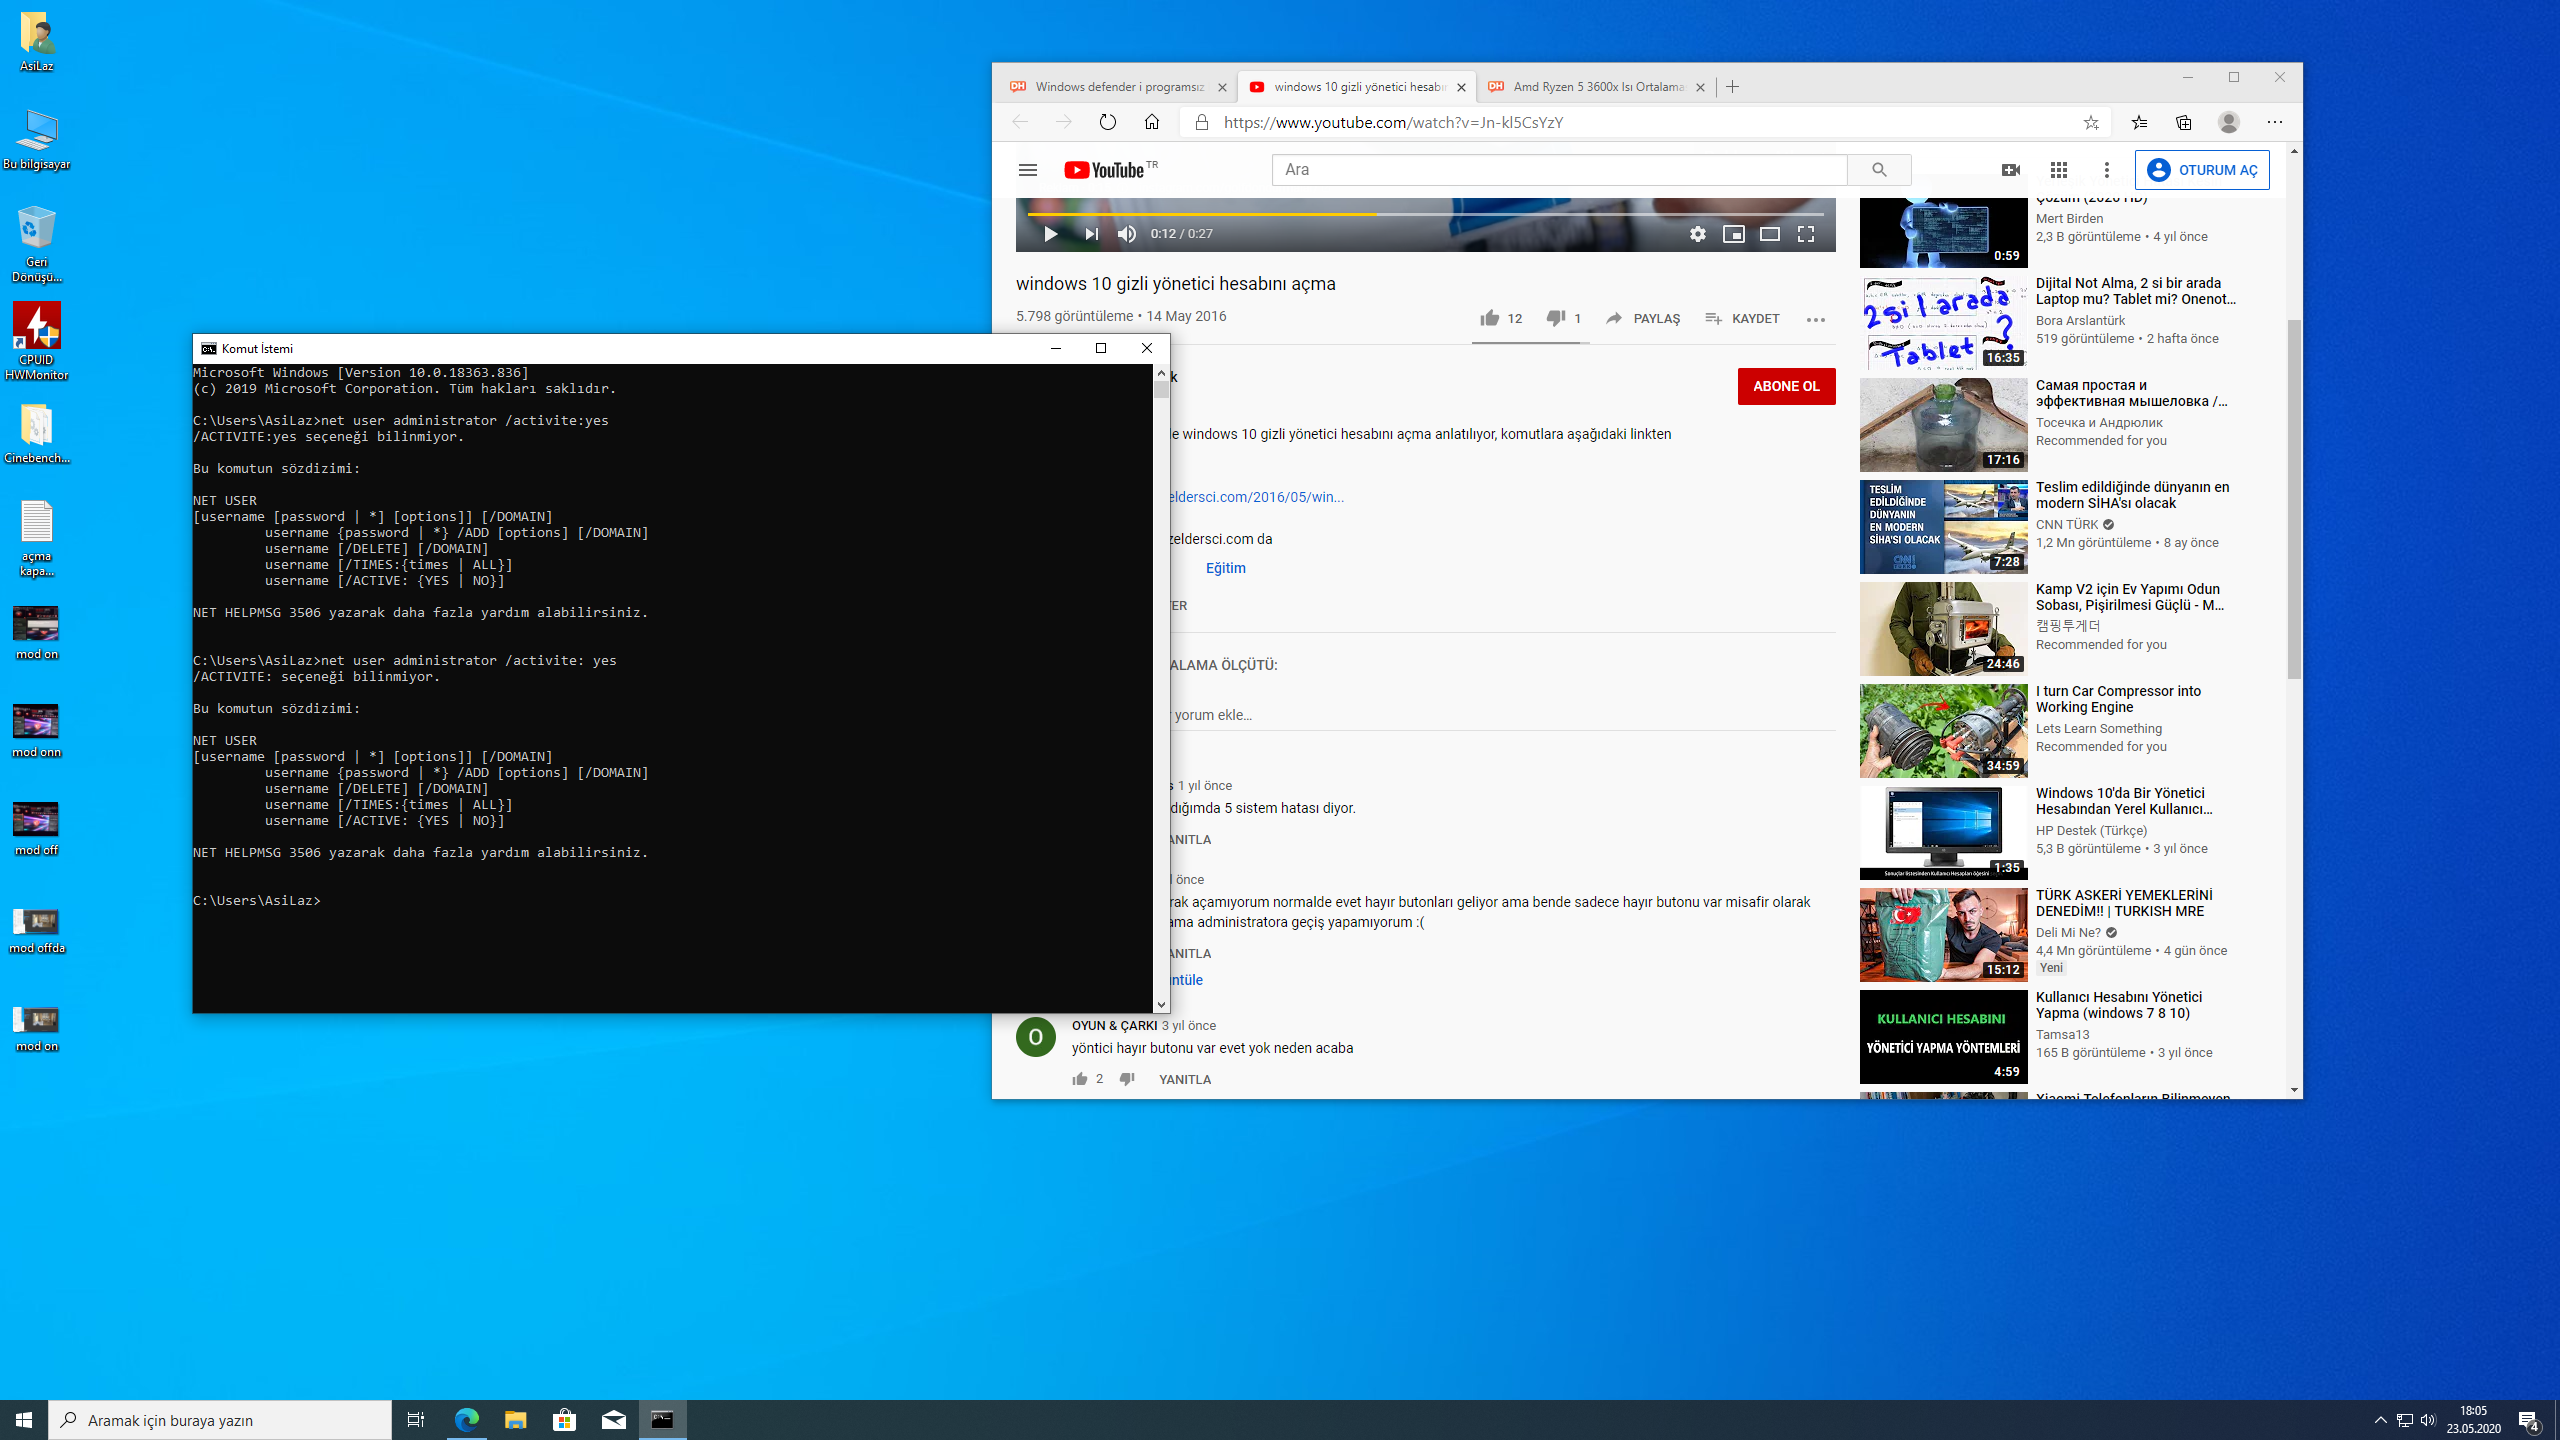The width and height of the screenshot is (2560, 1440).
Task: Enter fullscreen video mode
Action: pos(1805,234)
